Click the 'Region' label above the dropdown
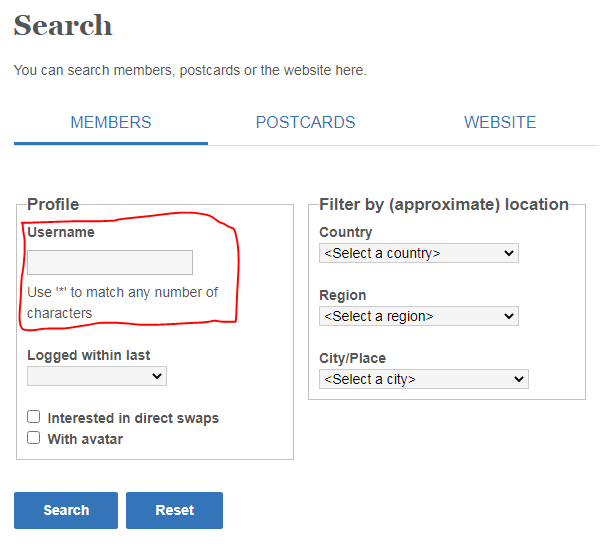The height and width of the screenshot is (558, 612). click(x=343, y=295)
